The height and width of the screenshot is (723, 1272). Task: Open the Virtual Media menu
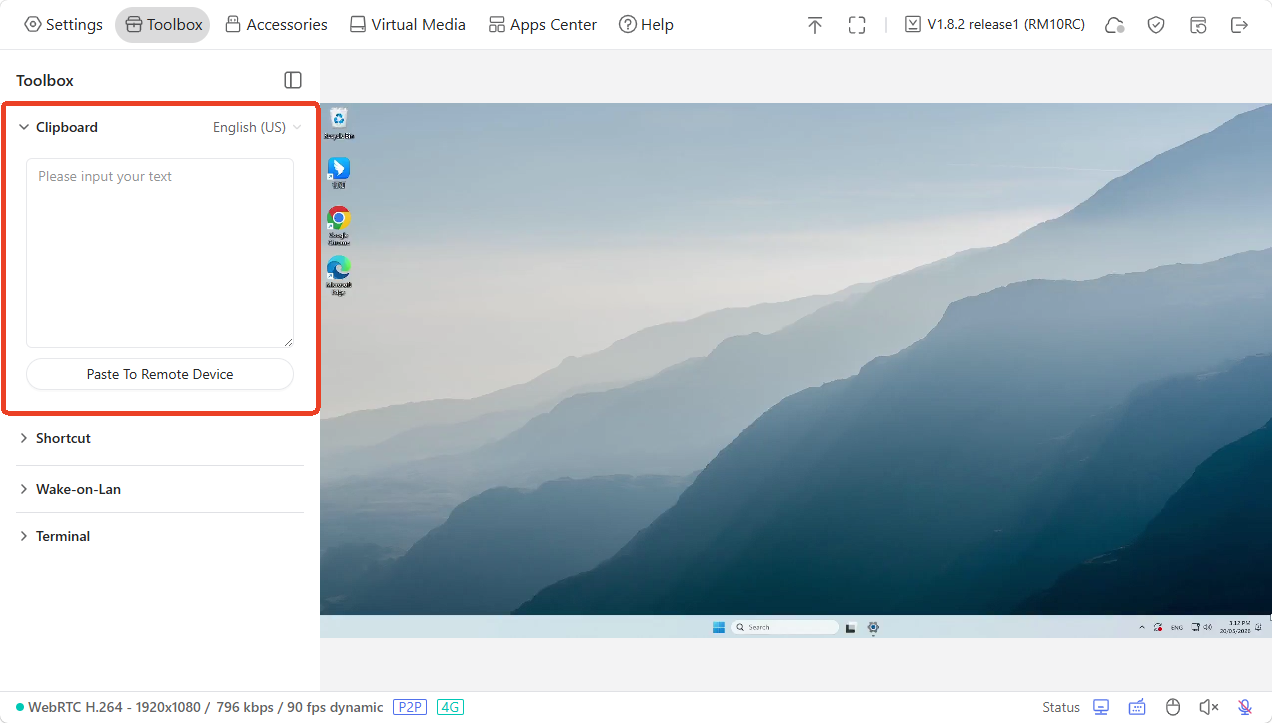click(407, 25)
